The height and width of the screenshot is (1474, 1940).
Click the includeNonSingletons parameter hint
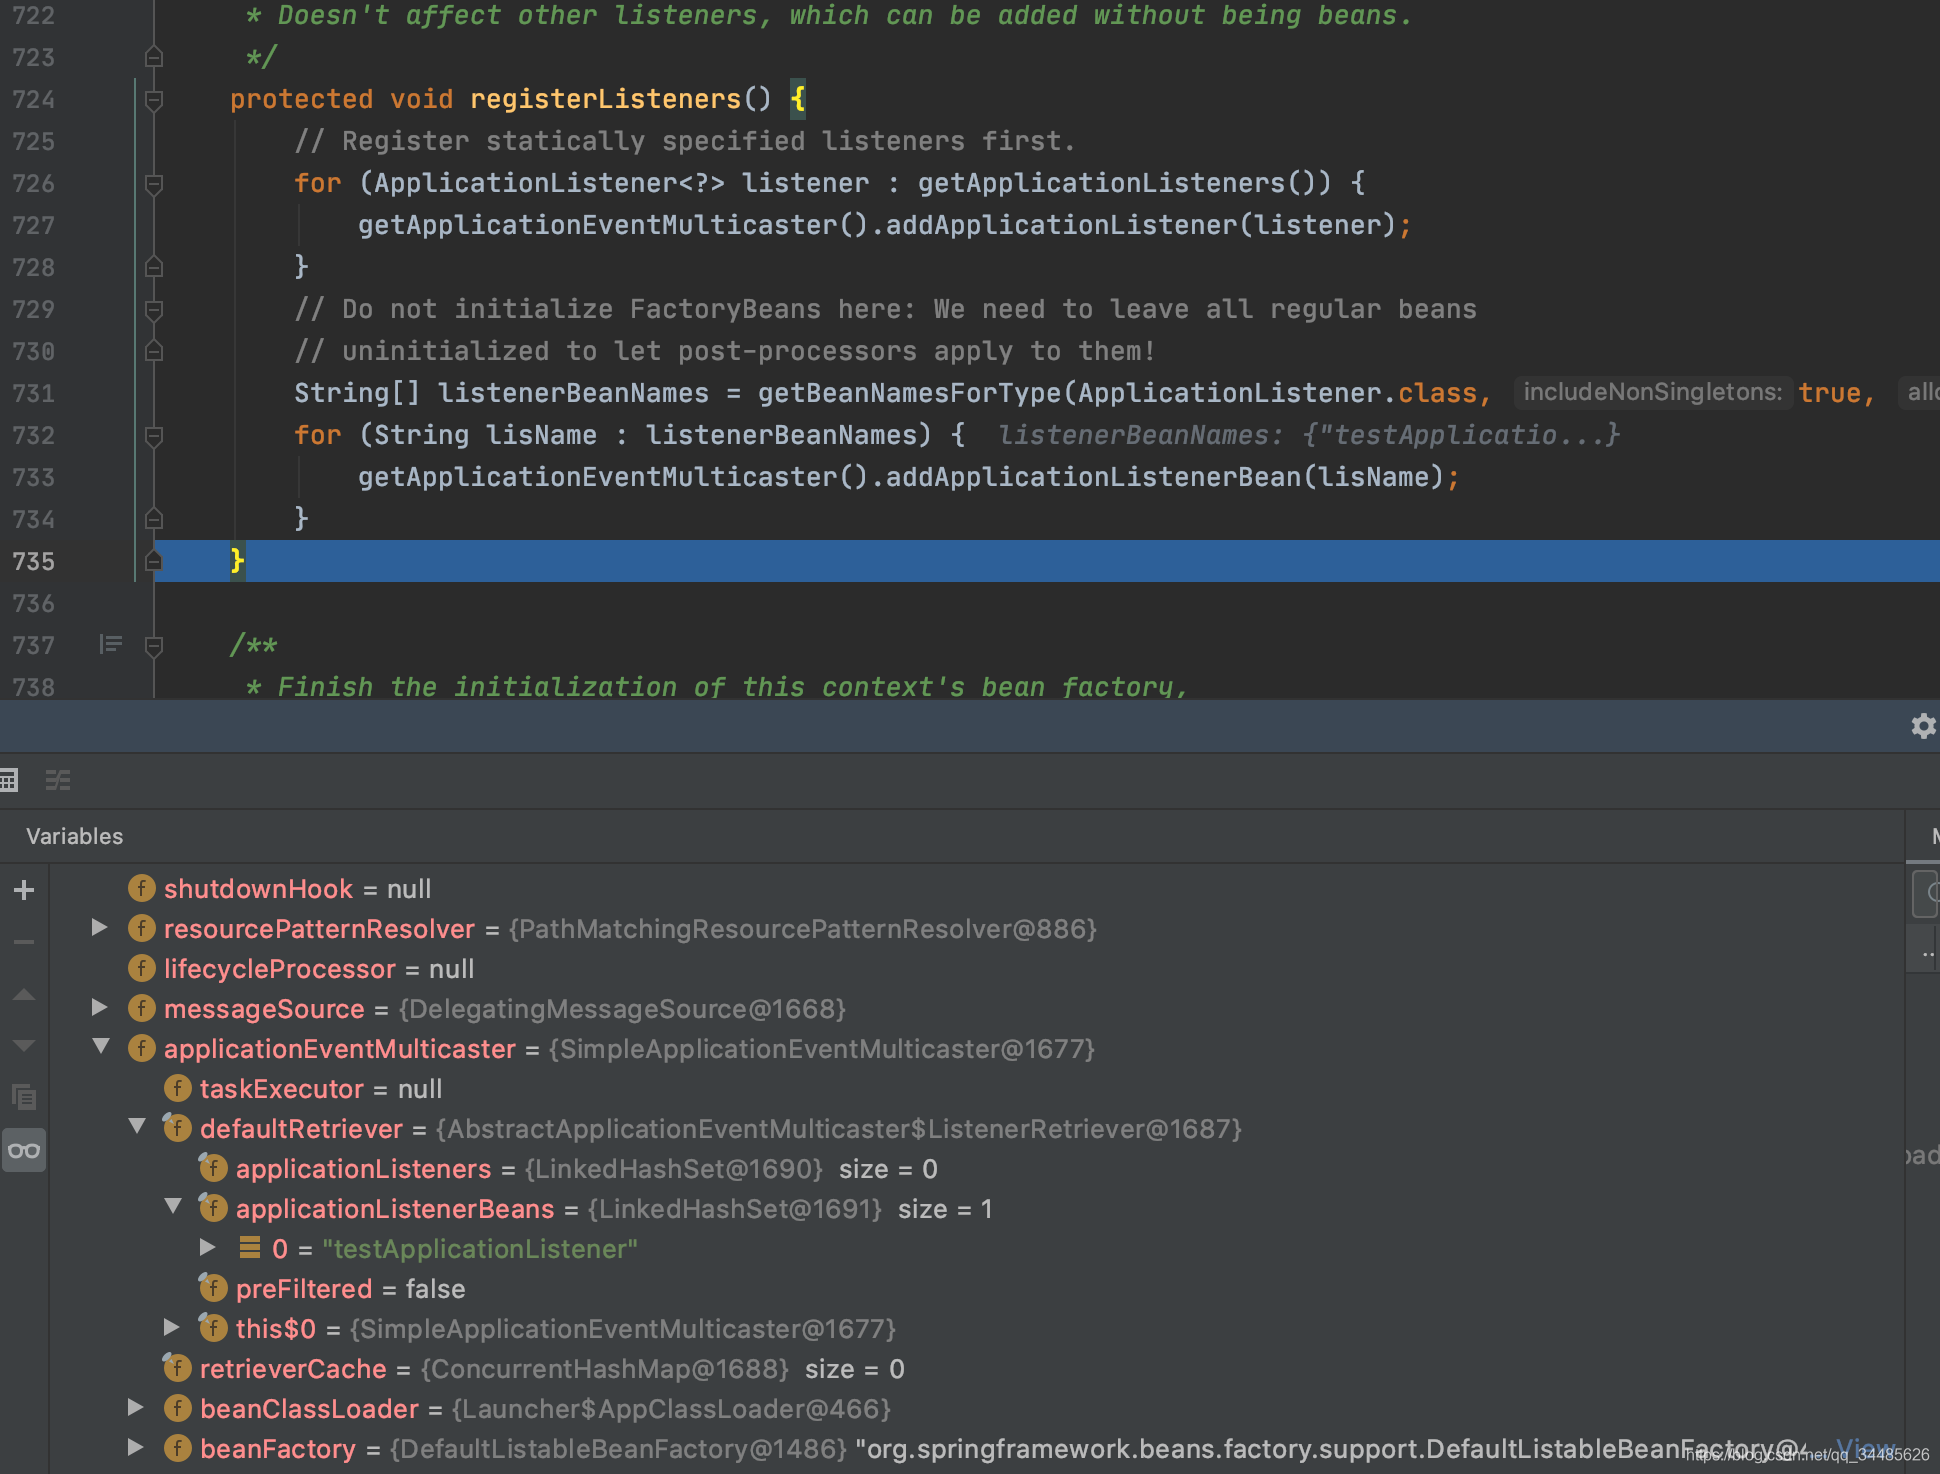1652,392
